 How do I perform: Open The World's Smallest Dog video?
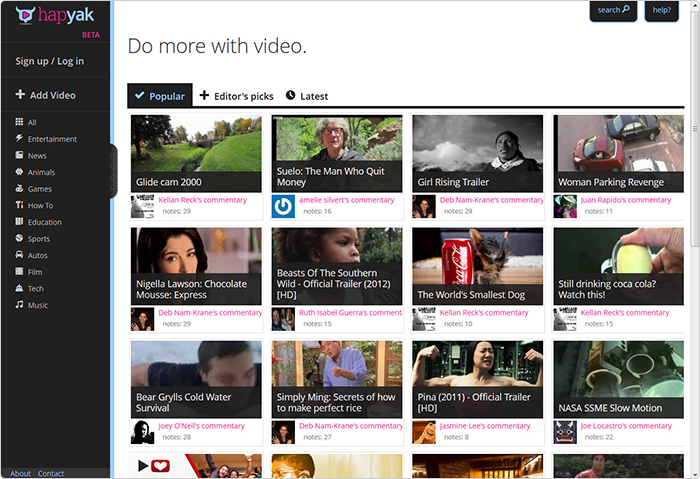pyautogui.click(x=478, y=267)
